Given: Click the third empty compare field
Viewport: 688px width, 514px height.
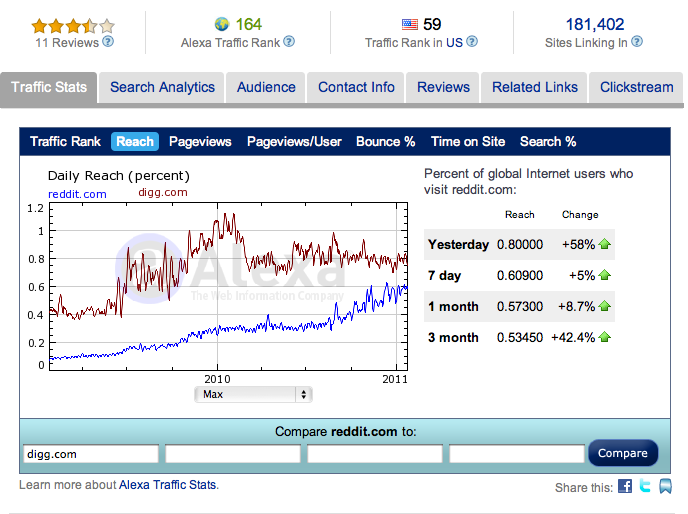Looking at the screenshot, I should click(375, 454).
